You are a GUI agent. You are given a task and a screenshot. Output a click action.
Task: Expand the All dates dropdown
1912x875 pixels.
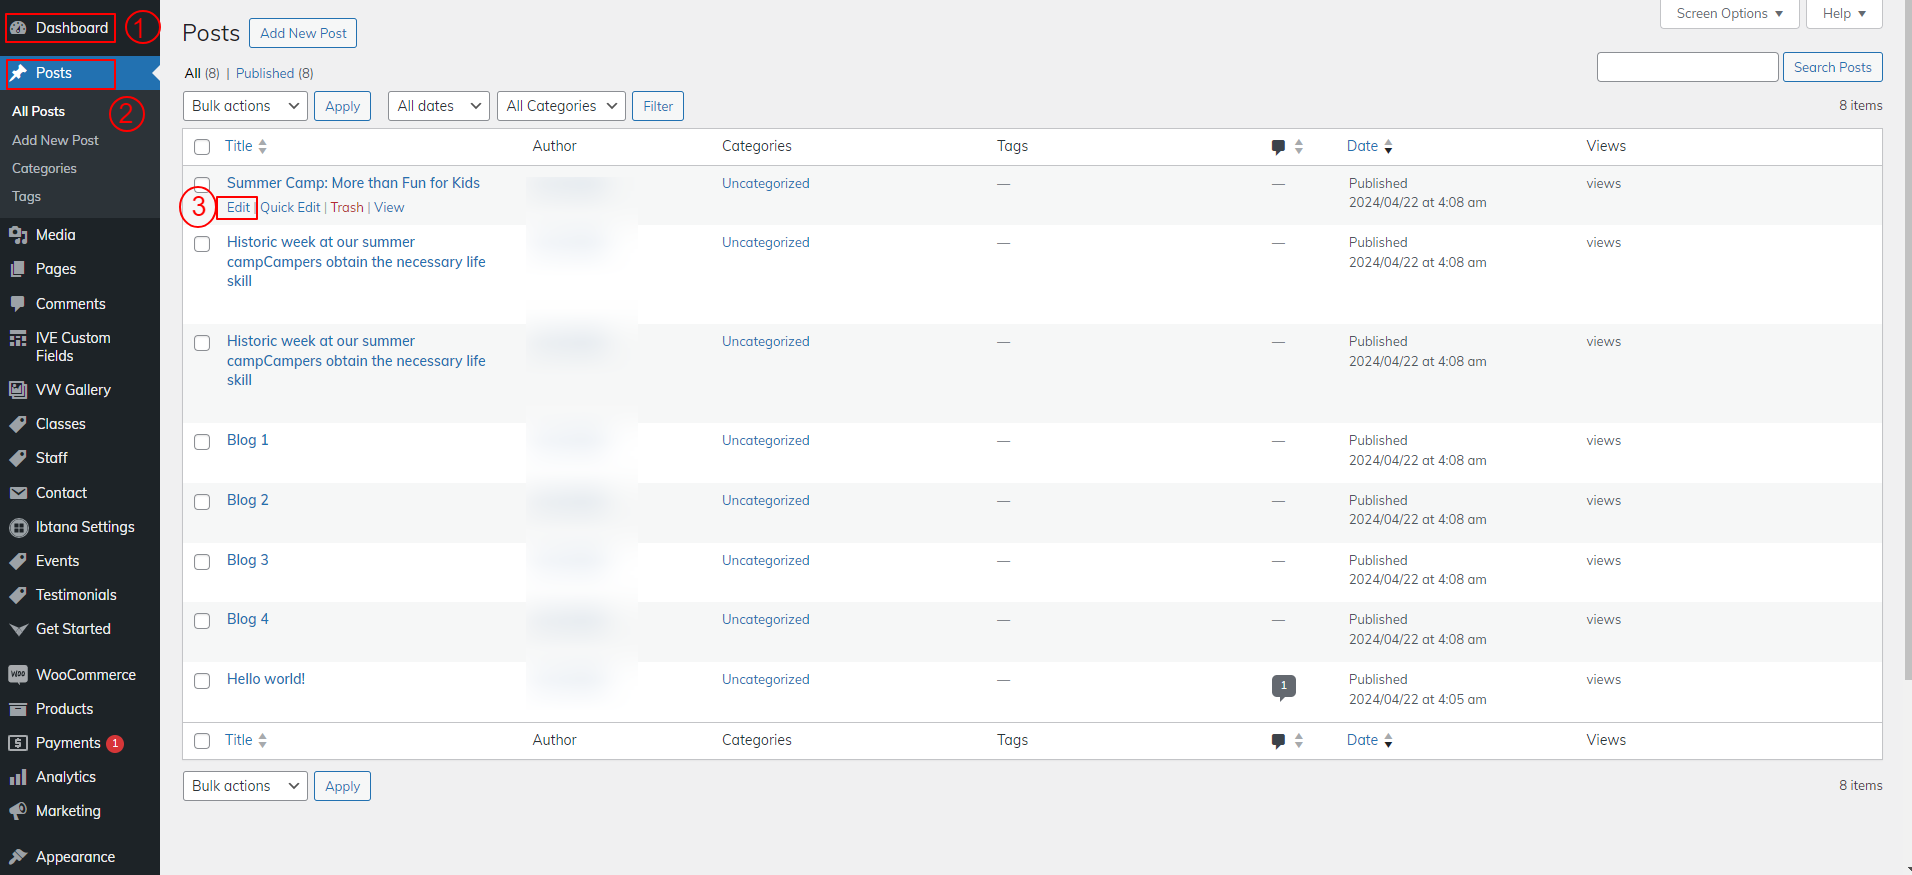pos(438,106)
